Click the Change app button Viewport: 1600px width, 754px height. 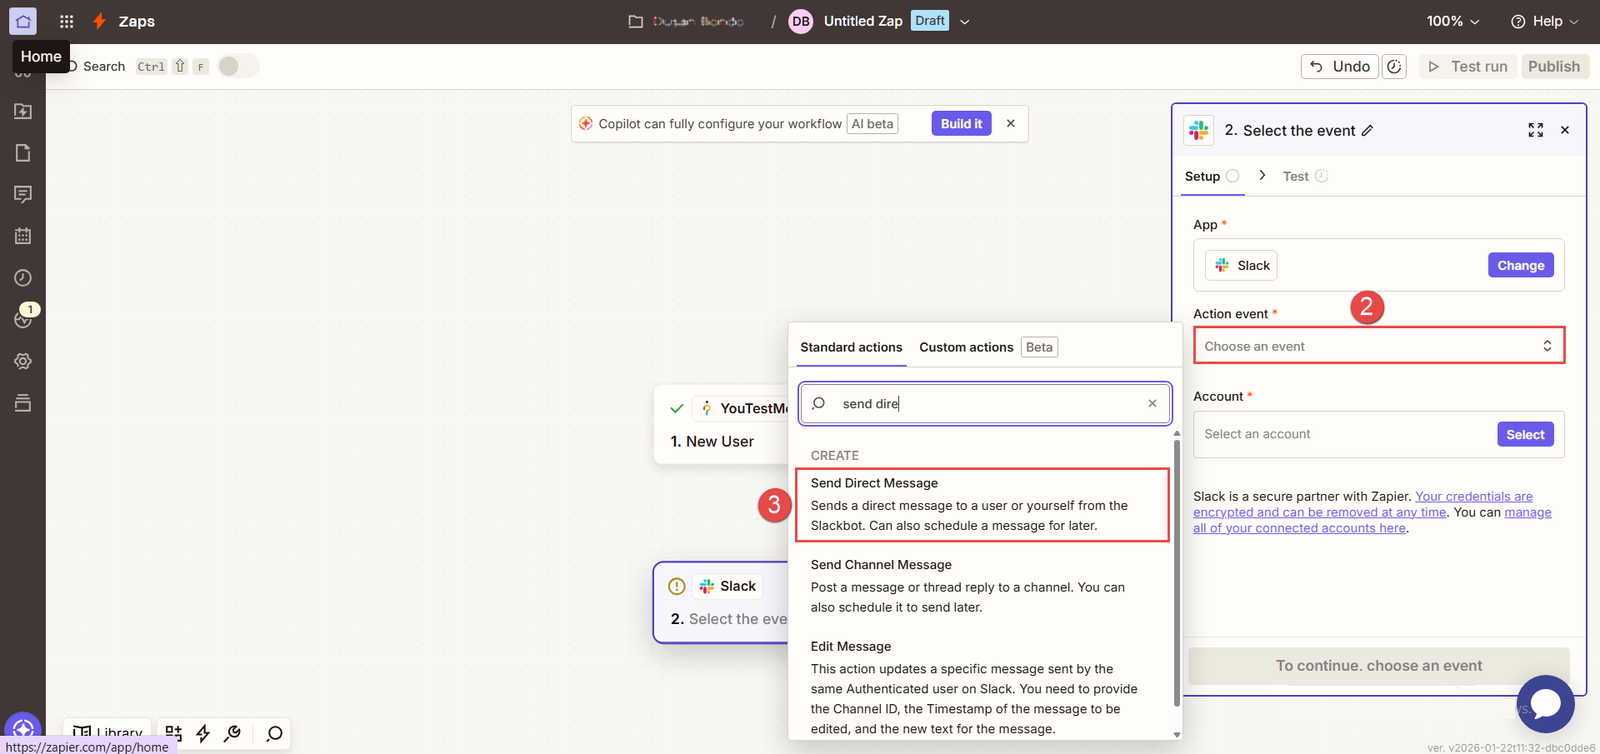point(1520,265)
